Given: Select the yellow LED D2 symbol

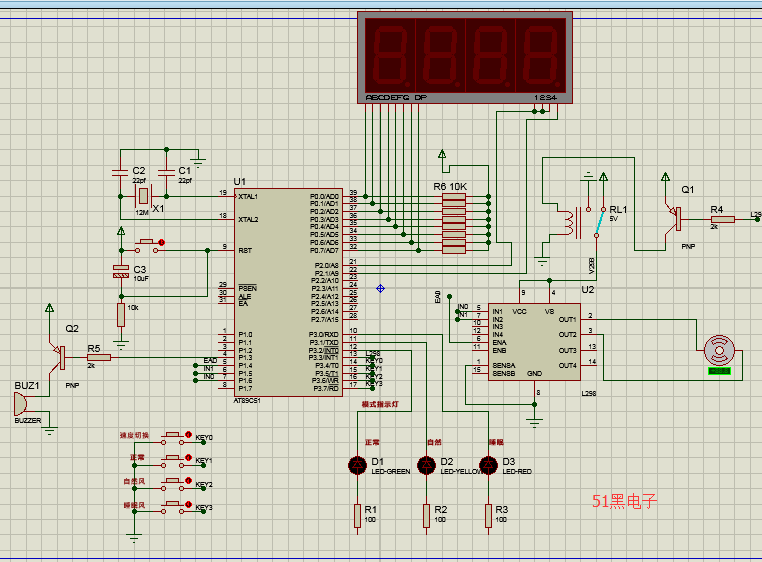Looking at the screenshot, I should [427, 465].
